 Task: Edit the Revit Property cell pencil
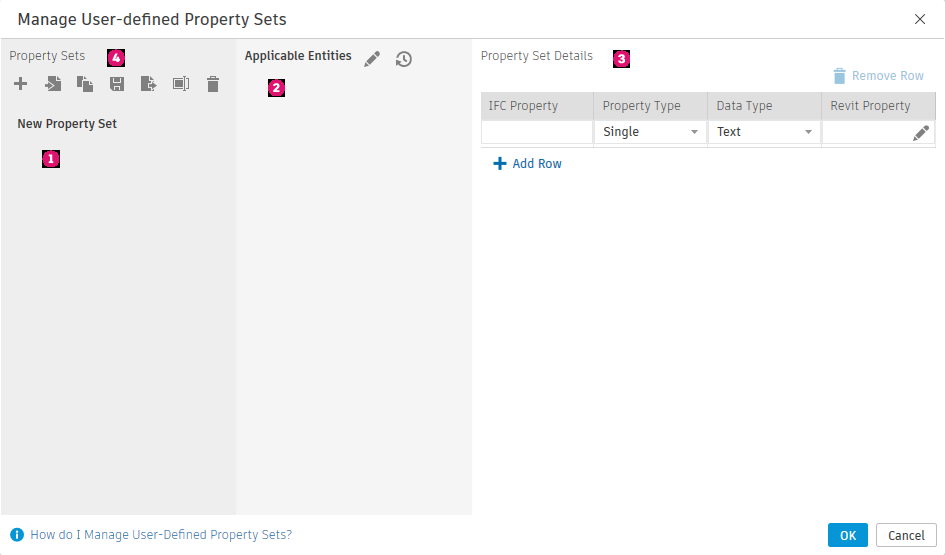(x=921, y=133)
